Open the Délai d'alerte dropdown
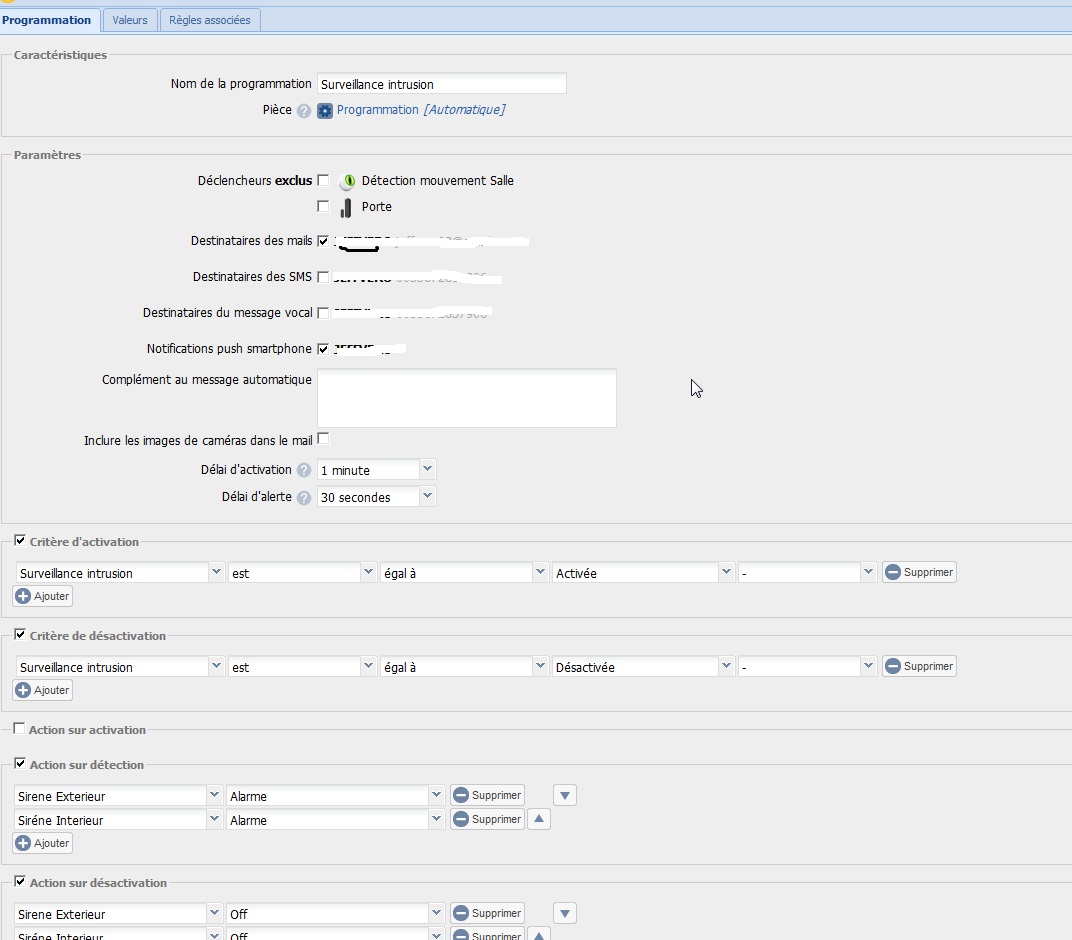This screenshot has width=1072, height=940. click(427, 496)
